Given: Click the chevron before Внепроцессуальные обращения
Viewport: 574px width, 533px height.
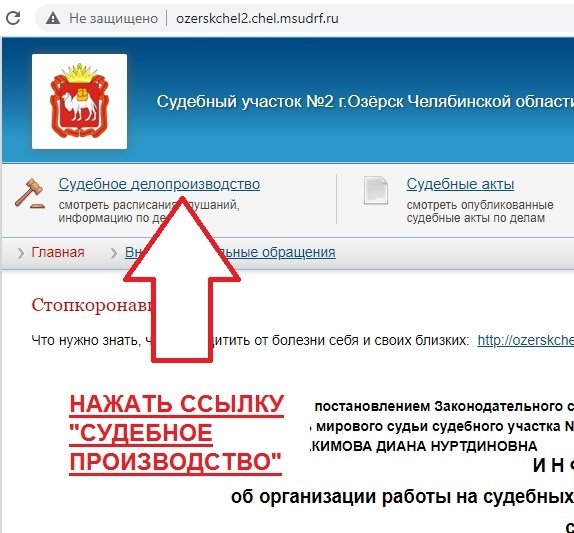Looking at the screenshot, I should 114,253.
